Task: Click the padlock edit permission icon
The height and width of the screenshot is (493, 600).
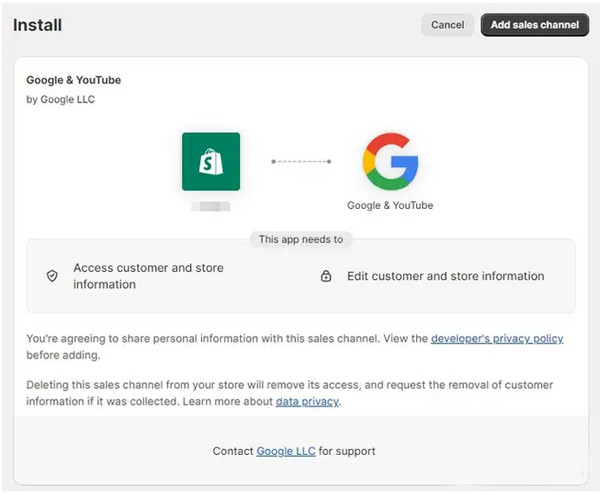Action: pos(326,276)
